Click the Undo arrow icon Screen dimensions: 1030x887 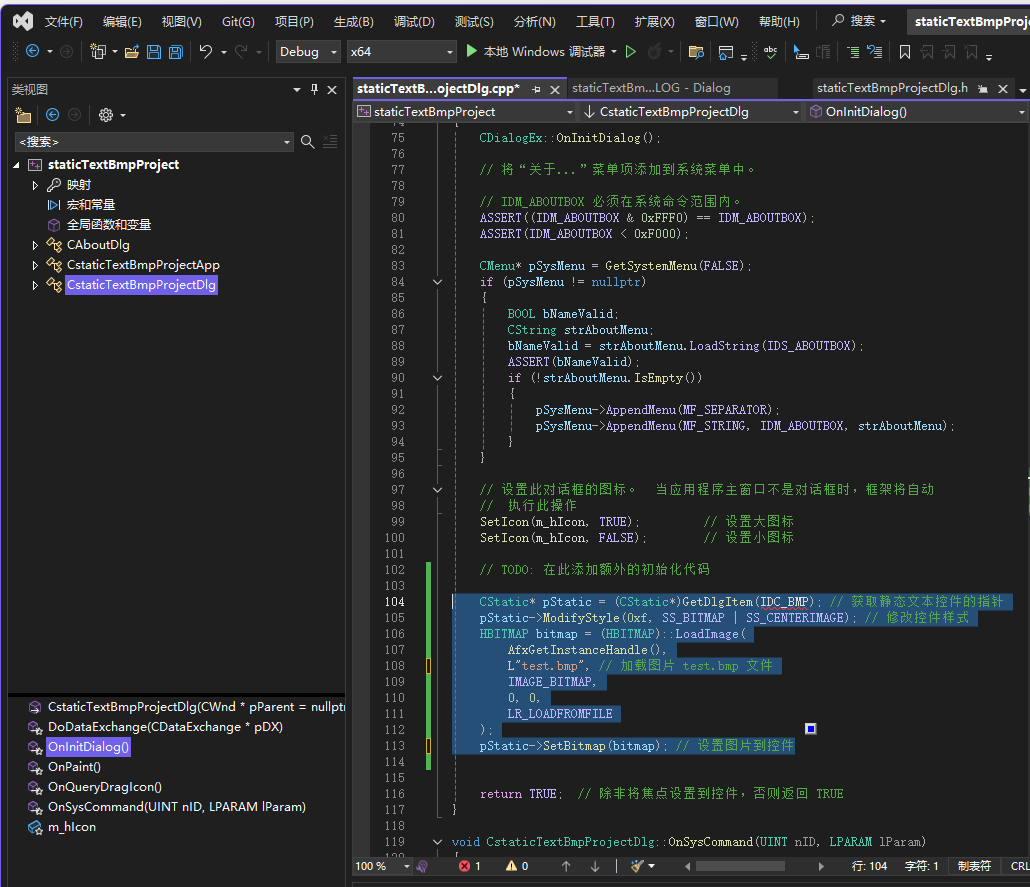tap(205, 52)
